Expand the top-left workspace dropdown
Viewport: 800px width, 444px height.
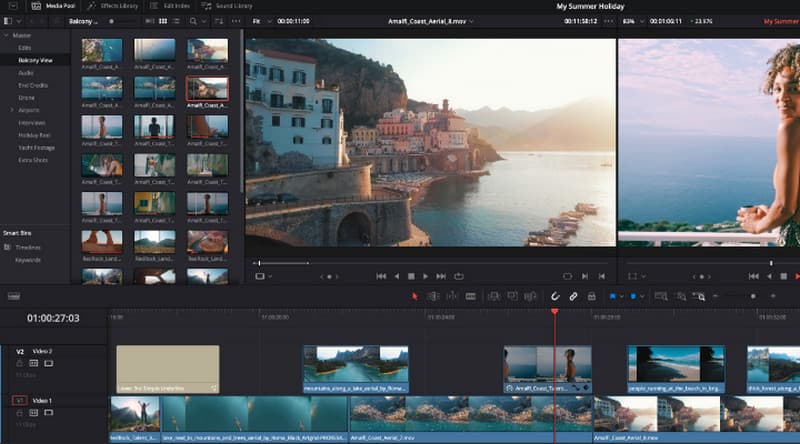click(13, 6)
